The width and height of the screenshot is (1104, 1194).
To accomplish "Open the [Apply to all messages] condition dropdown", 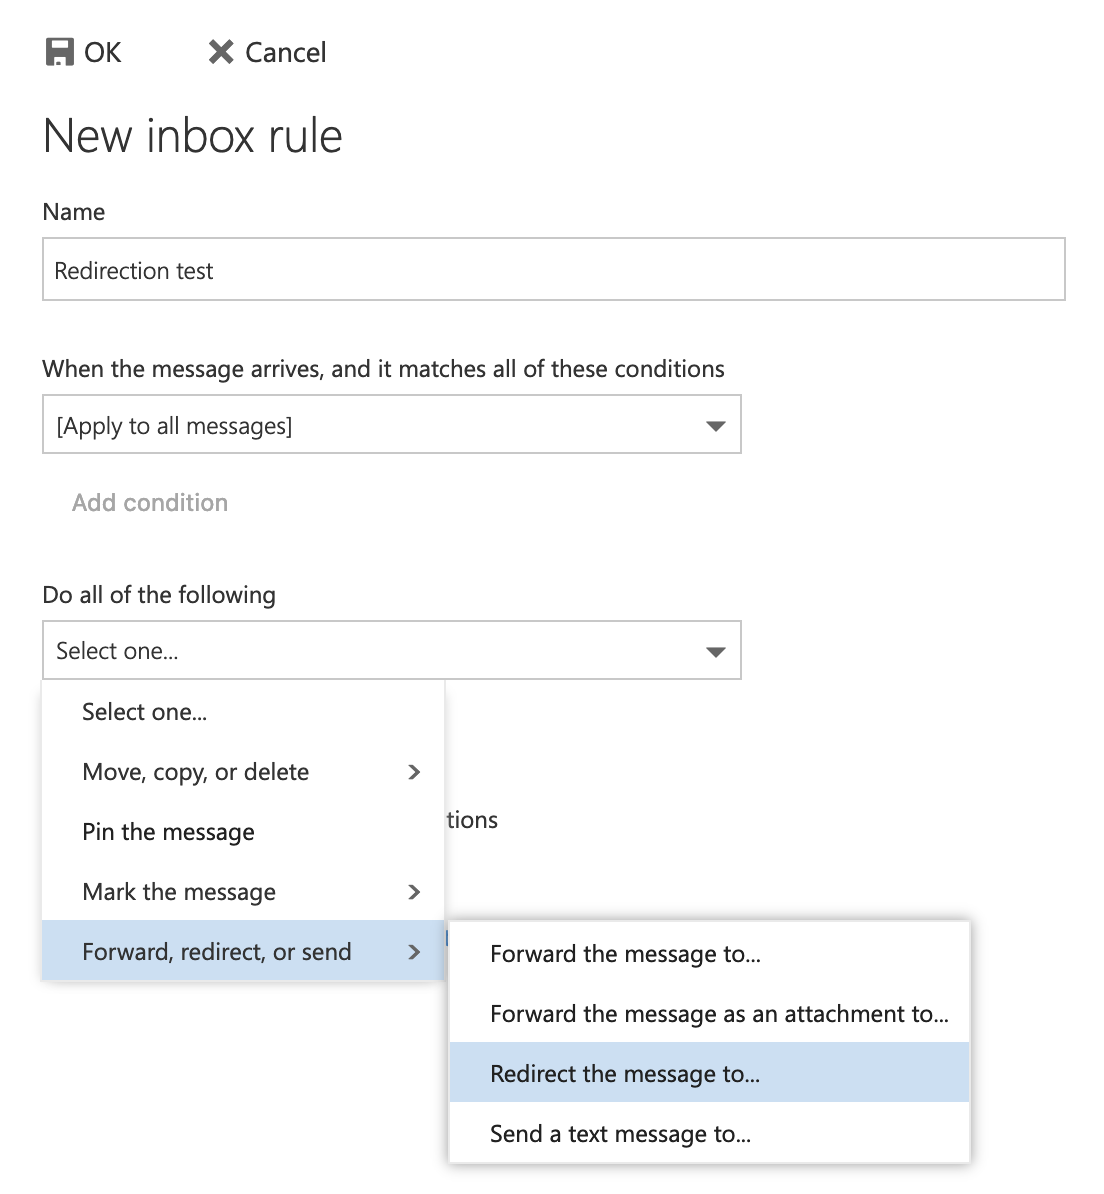I will (x=390, y=424).
